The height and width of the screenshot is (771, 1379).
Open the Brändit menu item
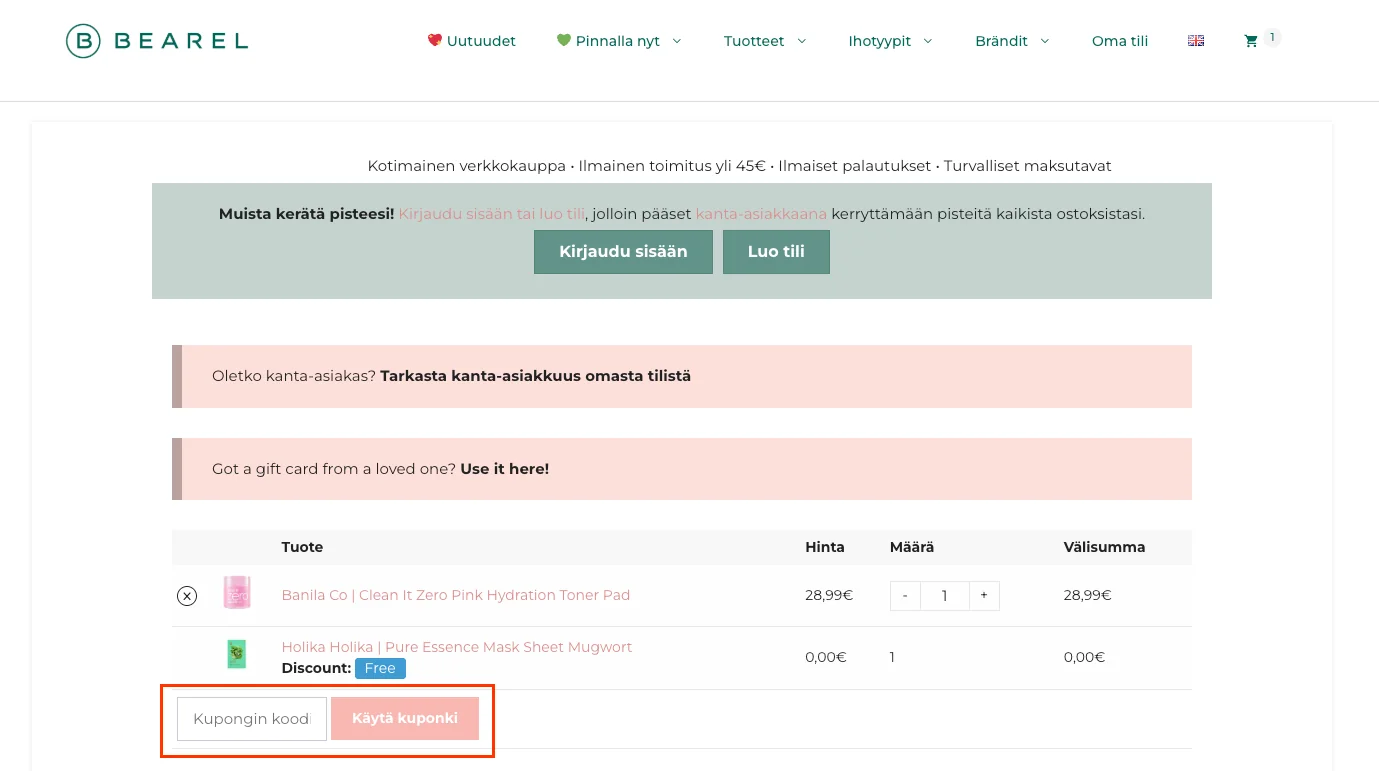tap(1001, 41)
